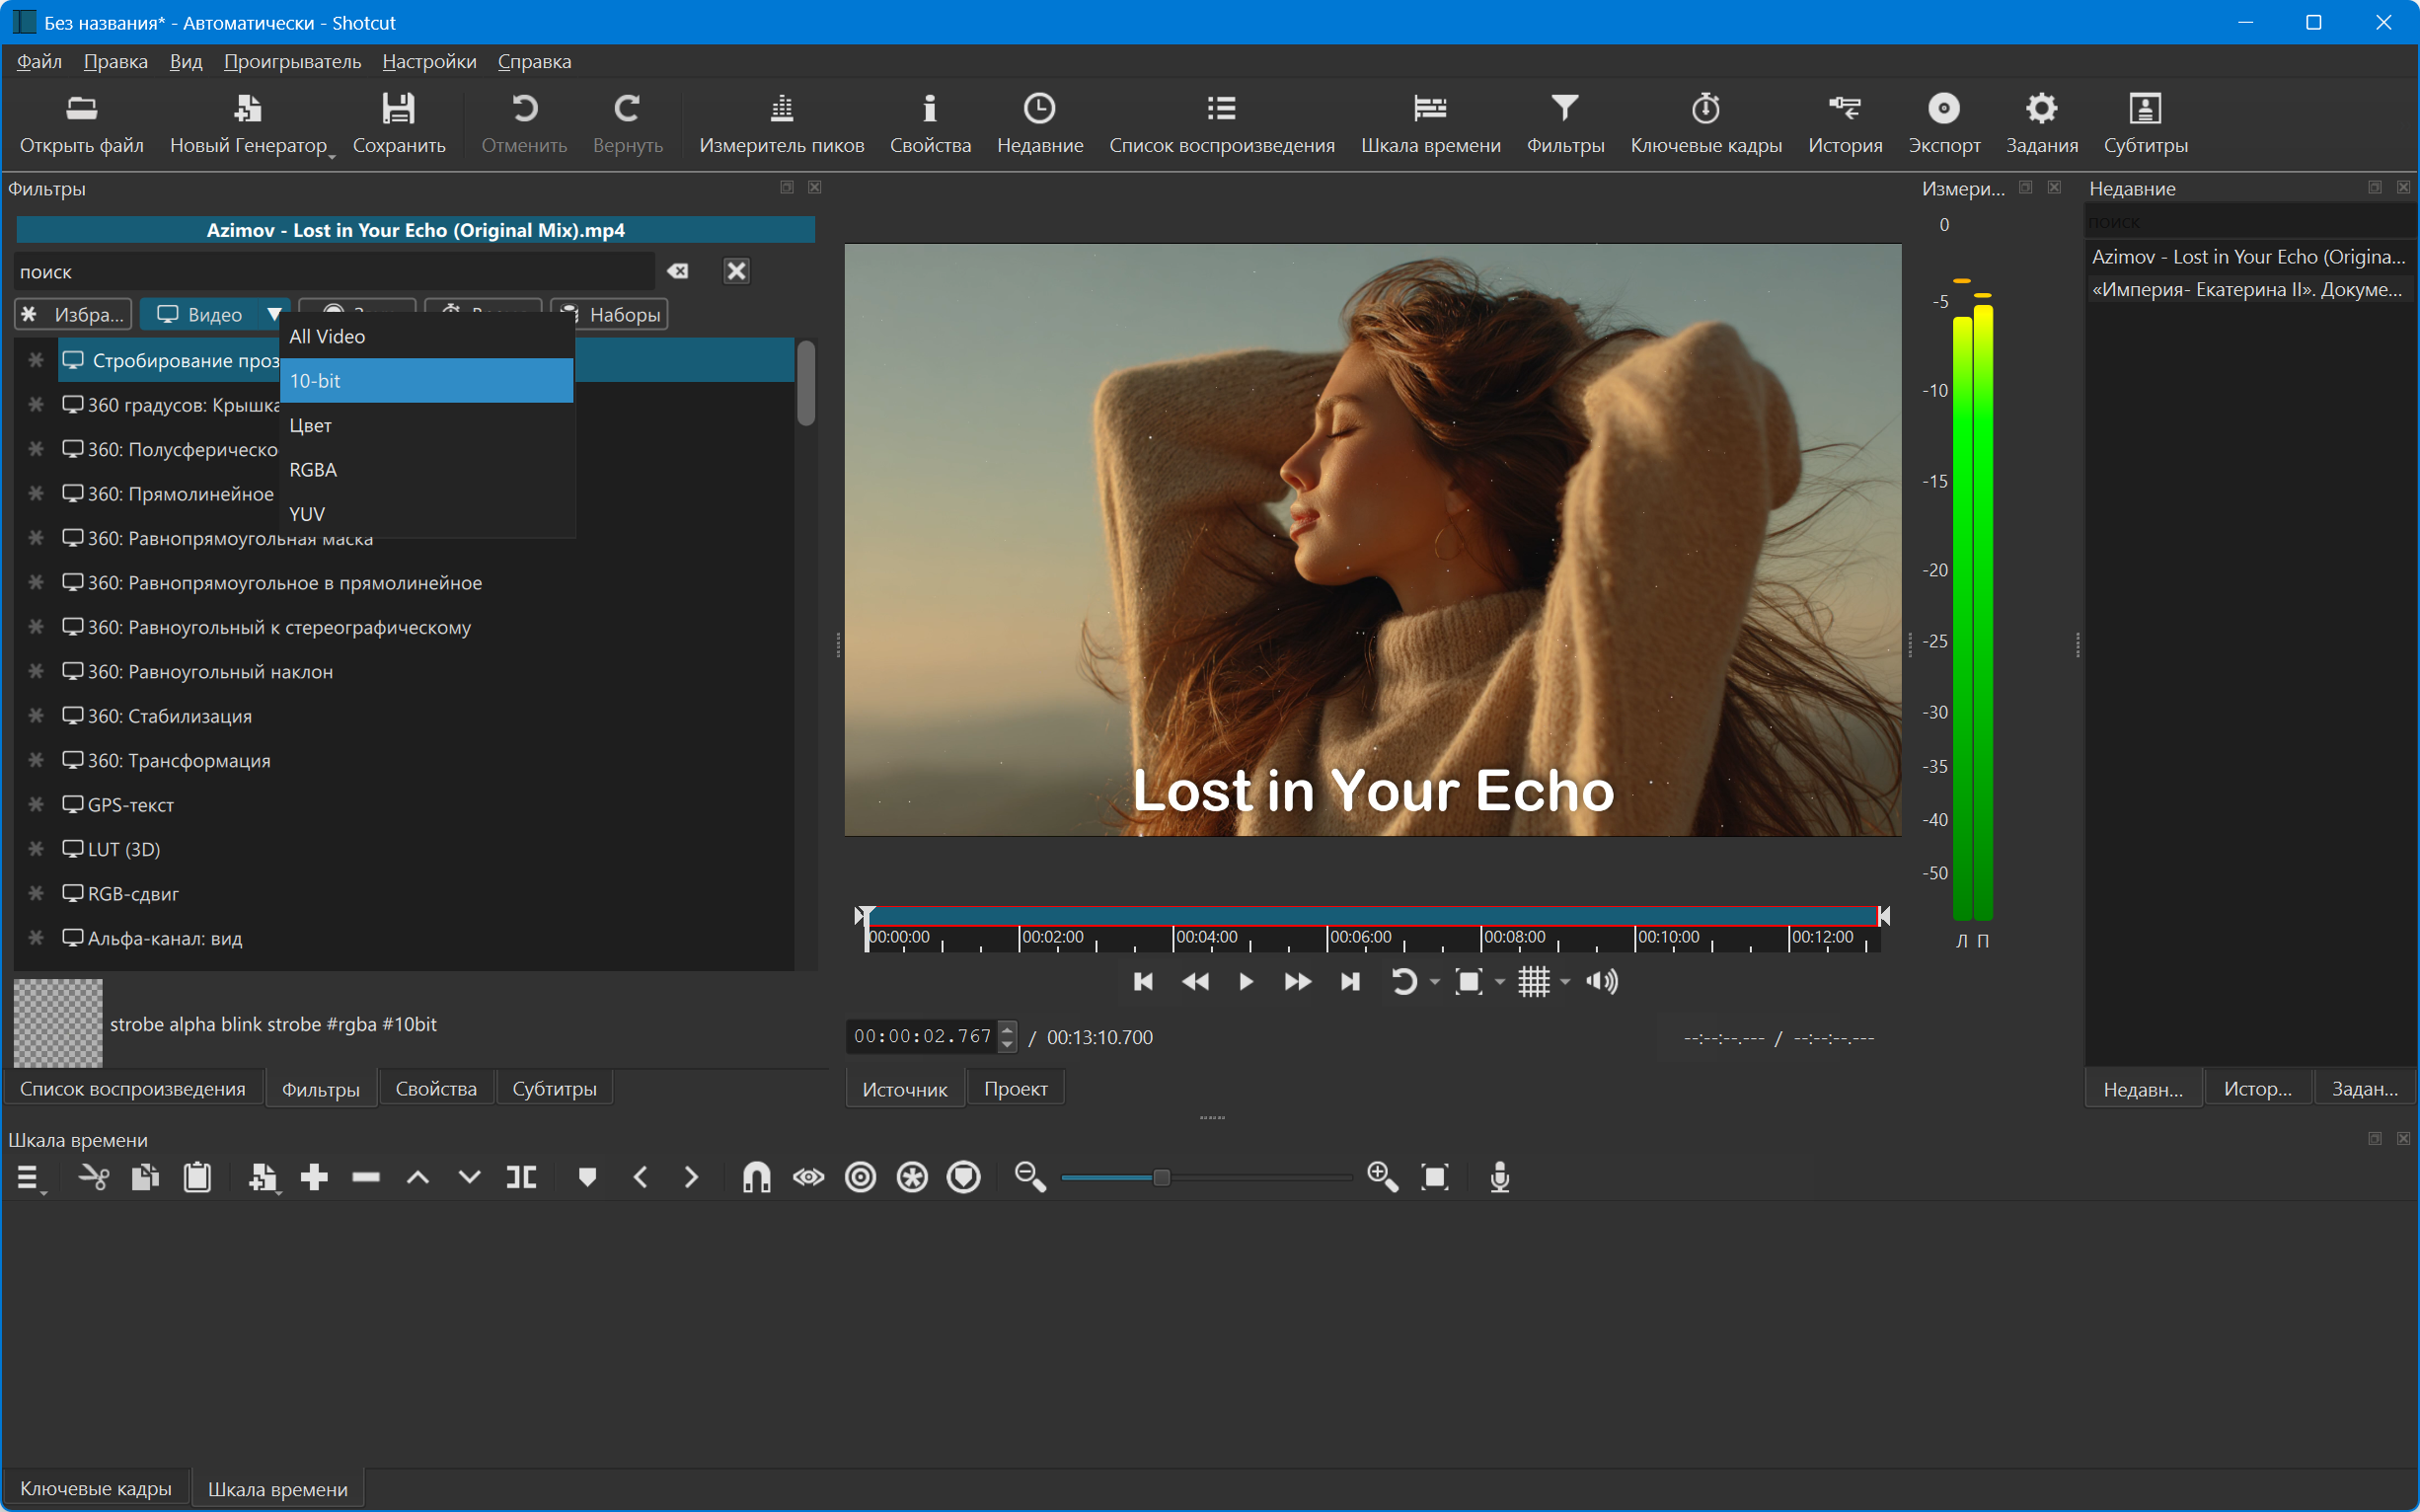This screenshot has width=2420, height=1512.
Task: Open the Peak Meter toolbar icon
Action: 781,108
